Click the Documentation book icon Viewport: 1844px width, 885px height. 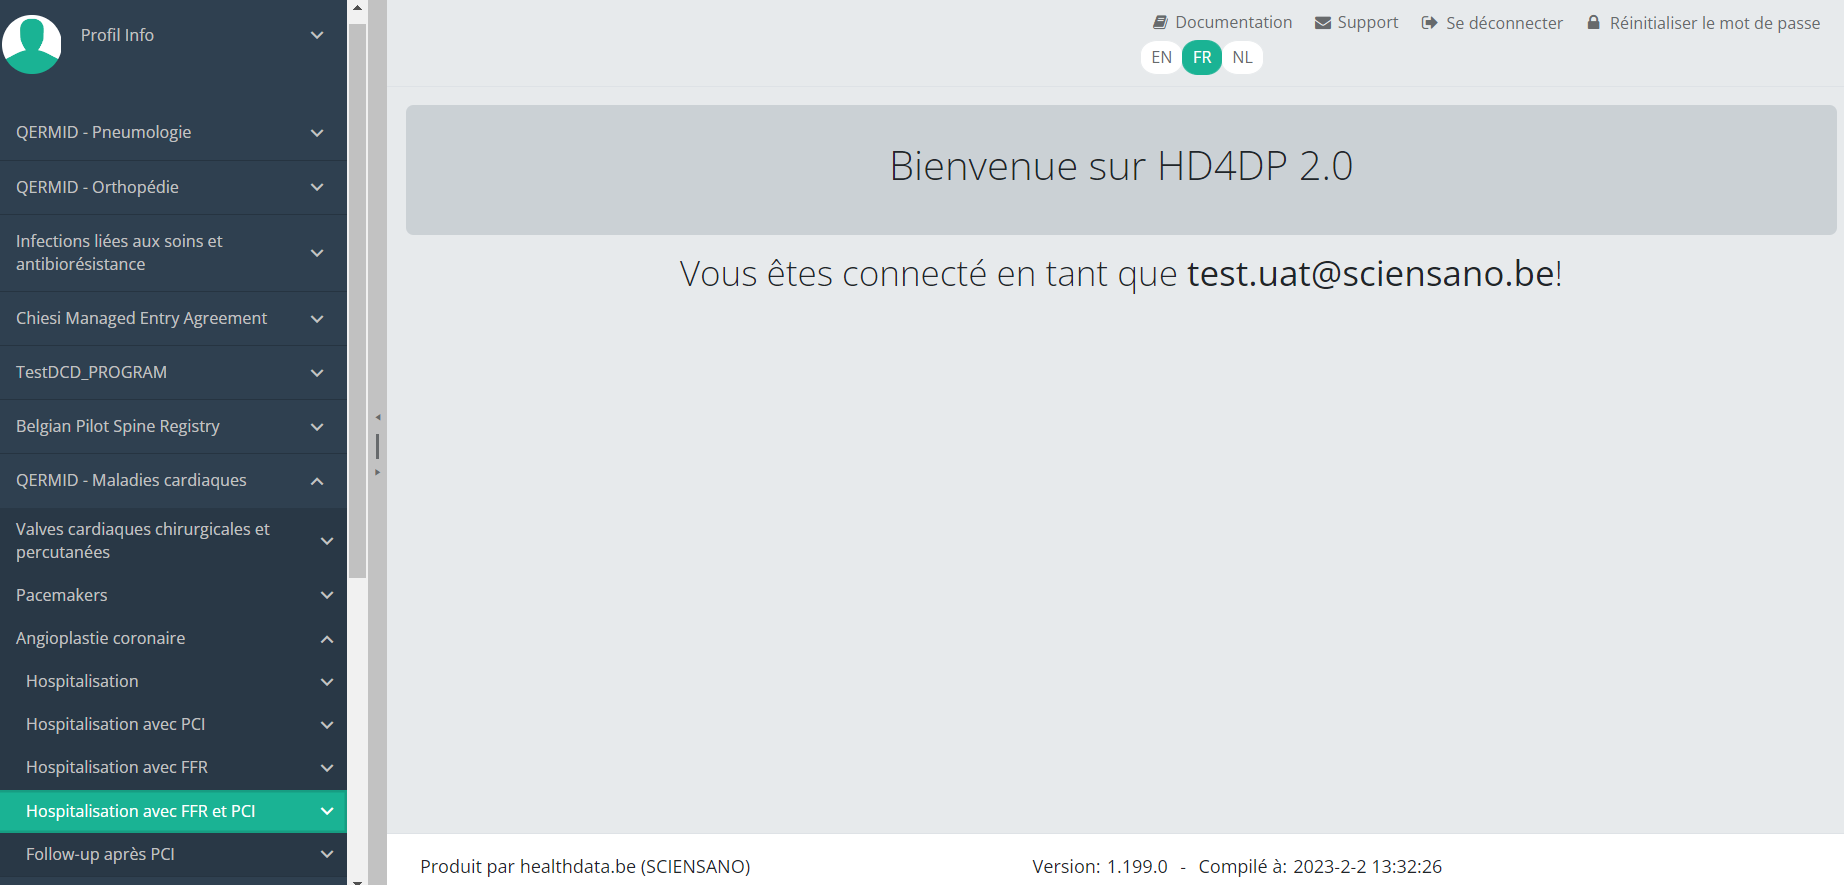tap(1160, 22)
